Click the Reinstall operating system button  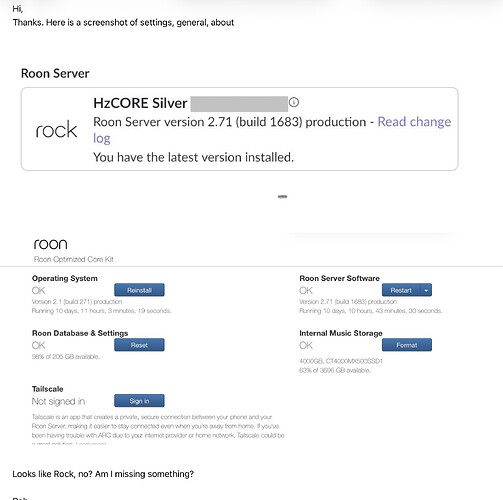pyautogui.click(x=139, y=290)
